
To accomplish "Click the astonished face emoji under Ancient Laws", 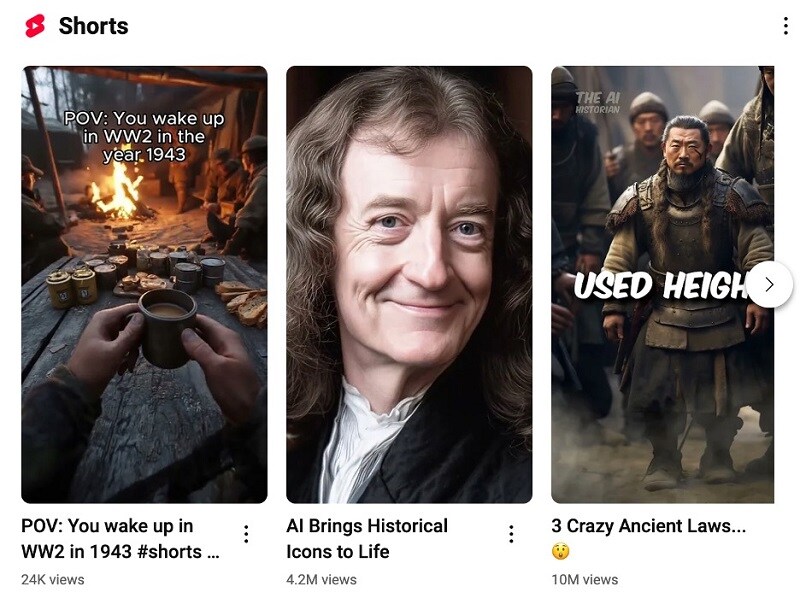I will tap(560, 552).
